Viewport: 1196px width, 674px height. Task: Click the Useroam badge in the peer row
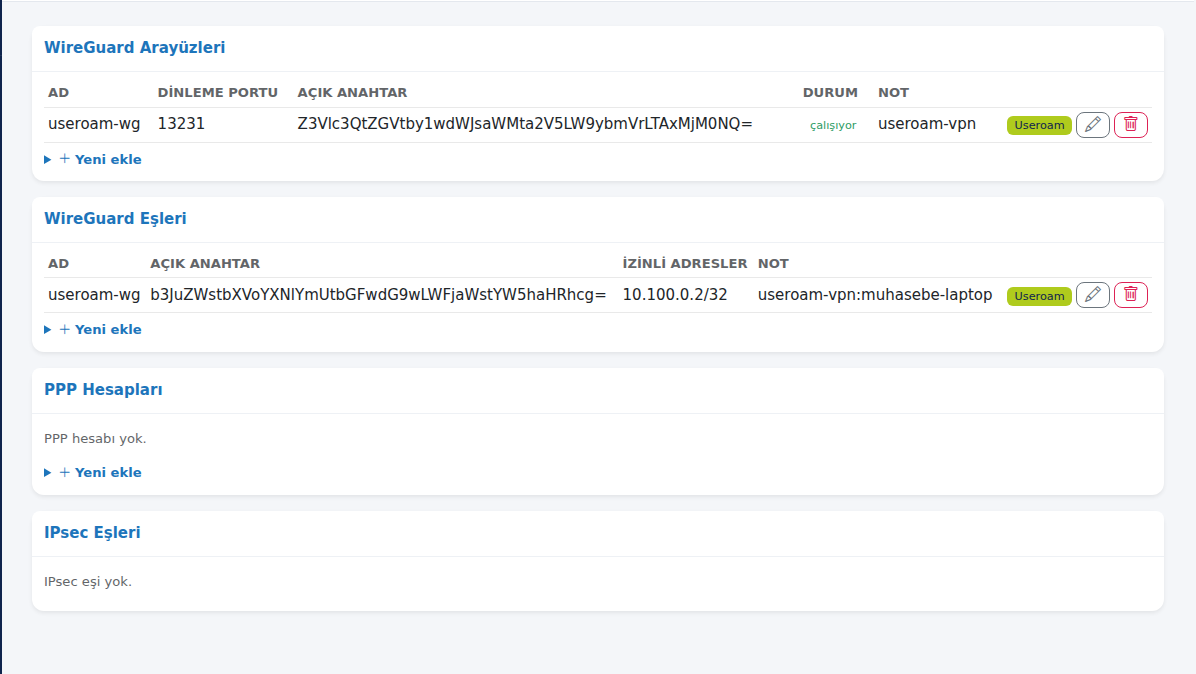pos(1039,296)
